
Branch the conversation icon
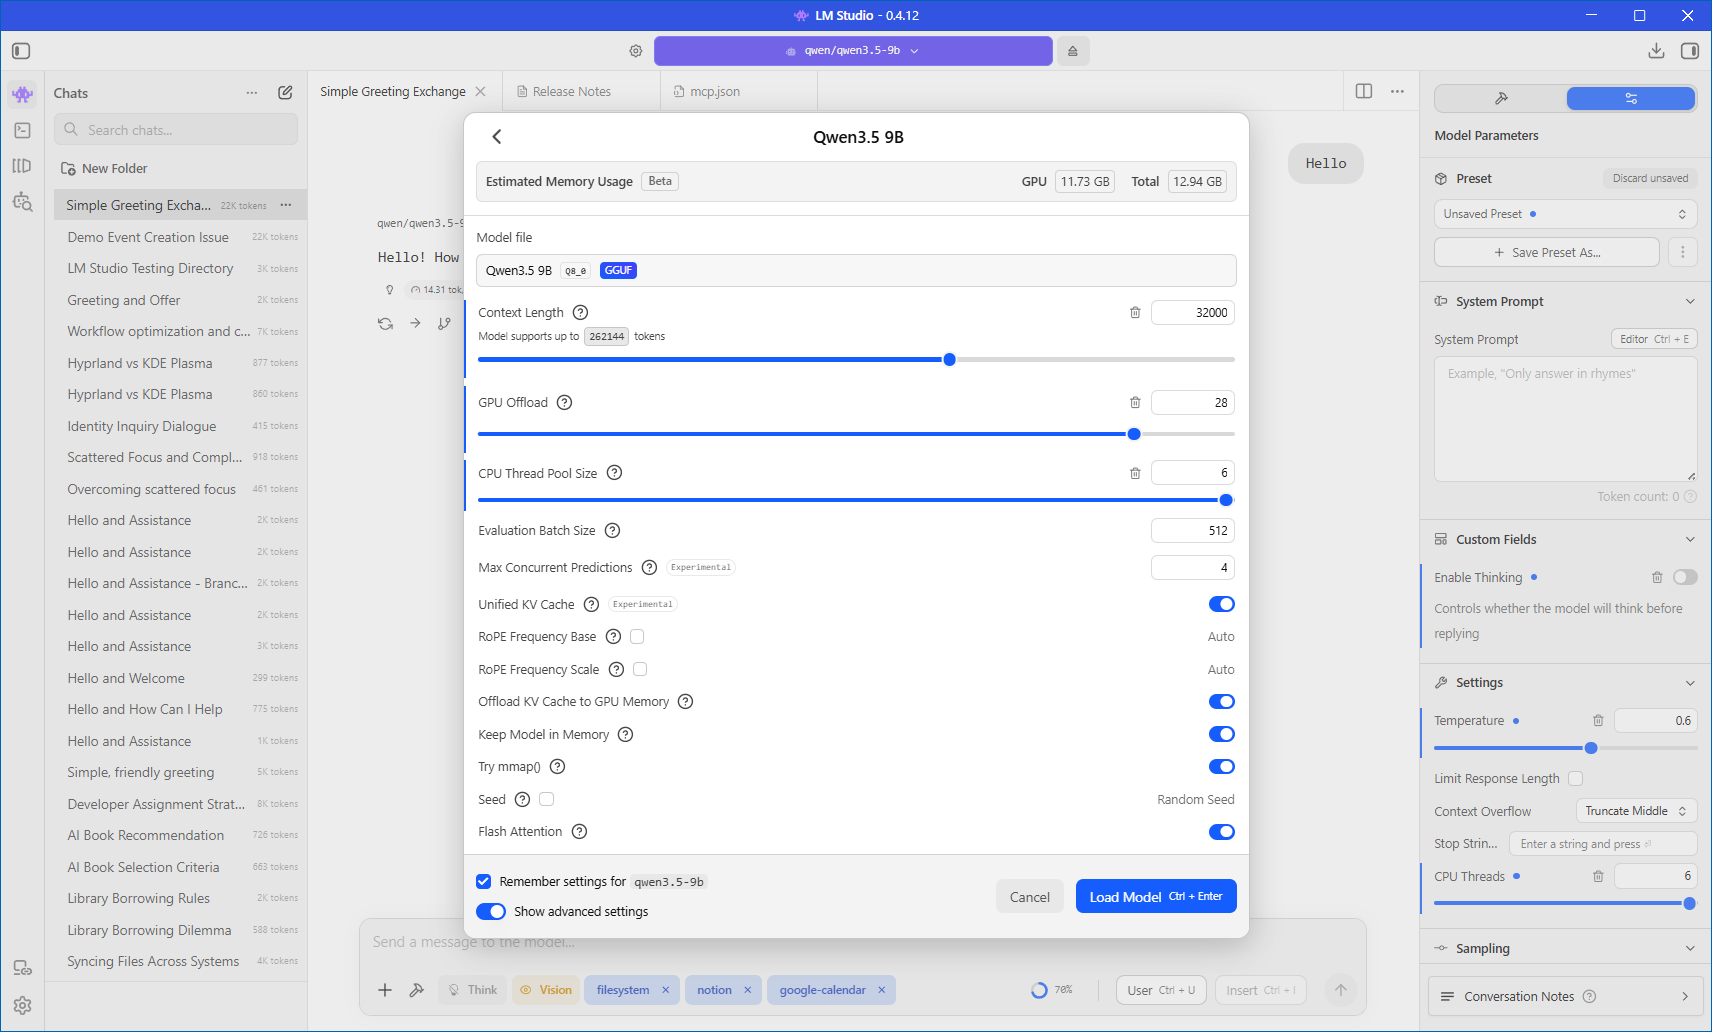[x=444, y=324]
